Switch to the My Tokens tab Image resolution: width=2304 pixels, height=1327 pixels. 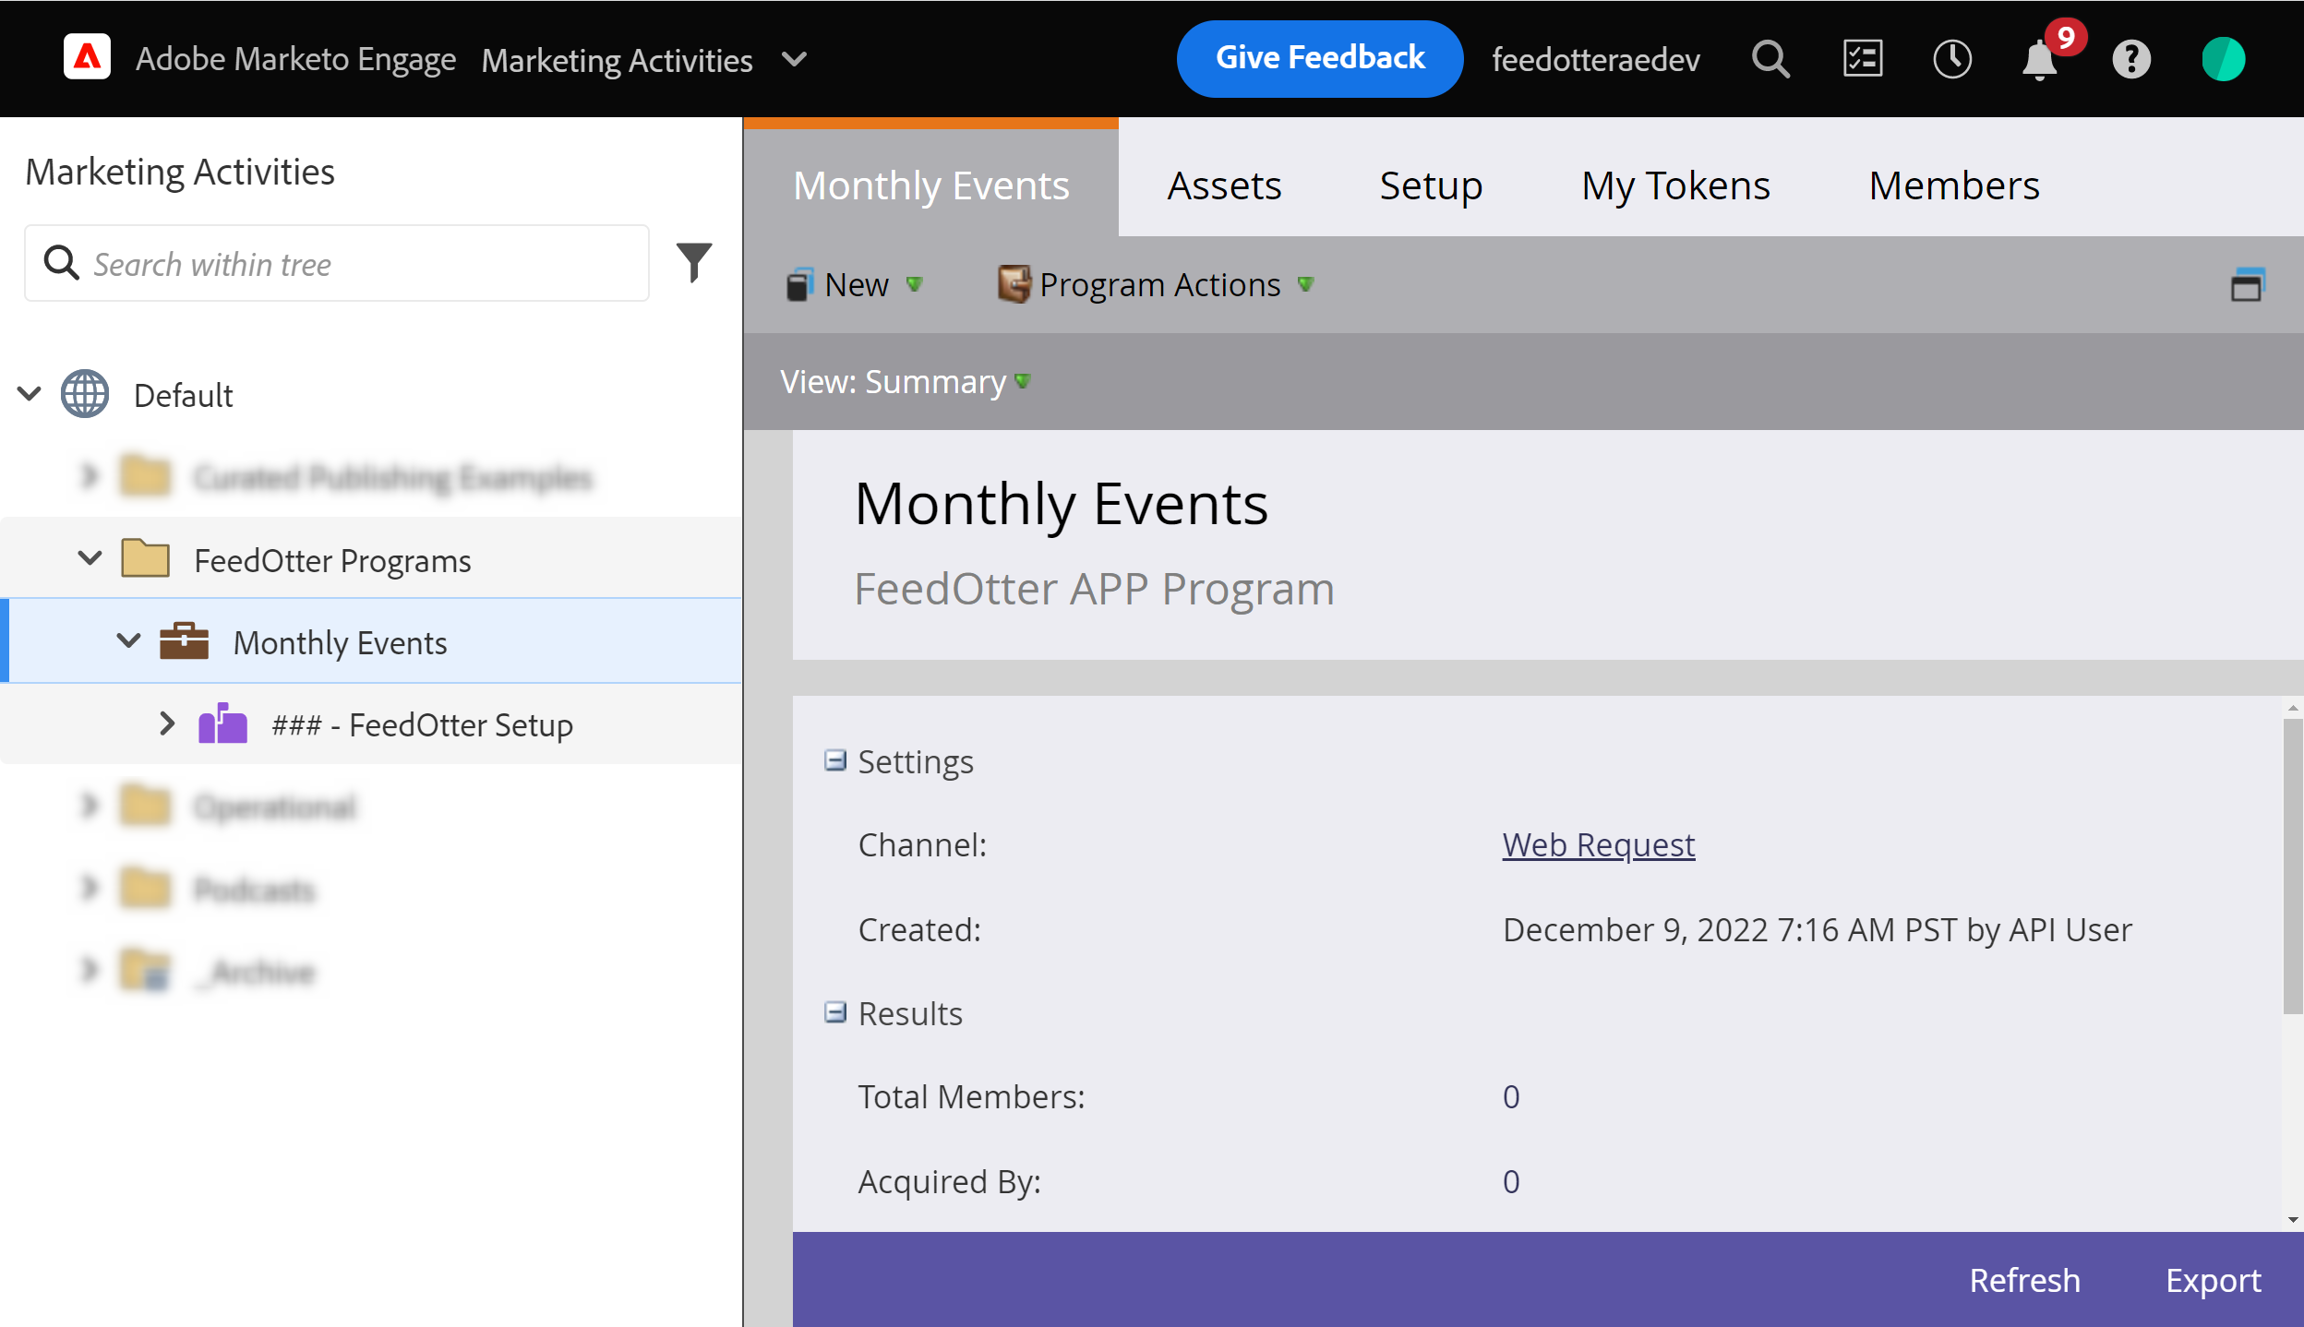(1675, 186)
